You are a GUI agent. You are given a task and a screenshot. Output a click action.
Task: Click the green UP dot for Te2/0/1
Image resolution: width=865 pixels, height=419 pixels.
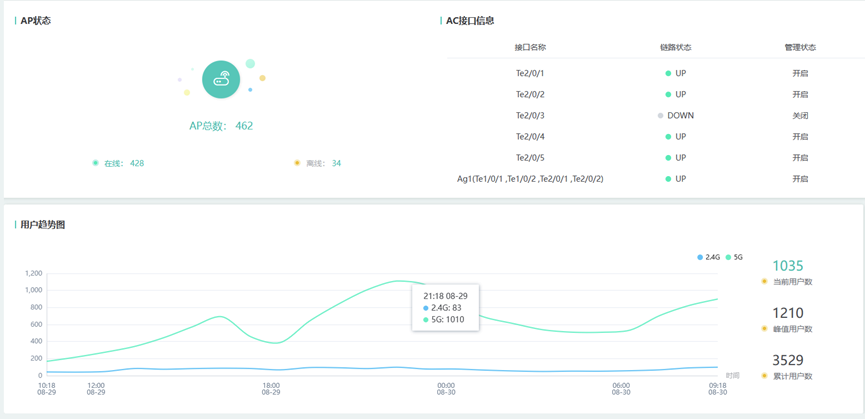668,73
